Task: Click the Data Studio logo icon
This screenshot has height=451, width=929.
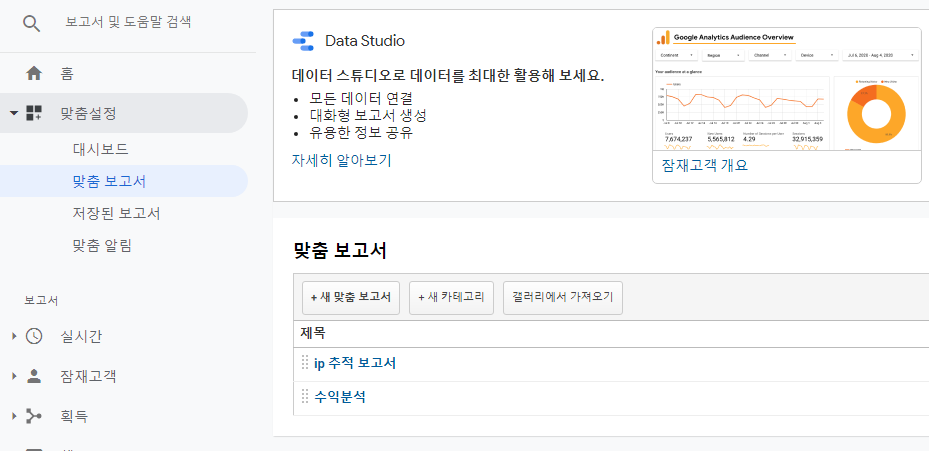Action: [303, 41]
